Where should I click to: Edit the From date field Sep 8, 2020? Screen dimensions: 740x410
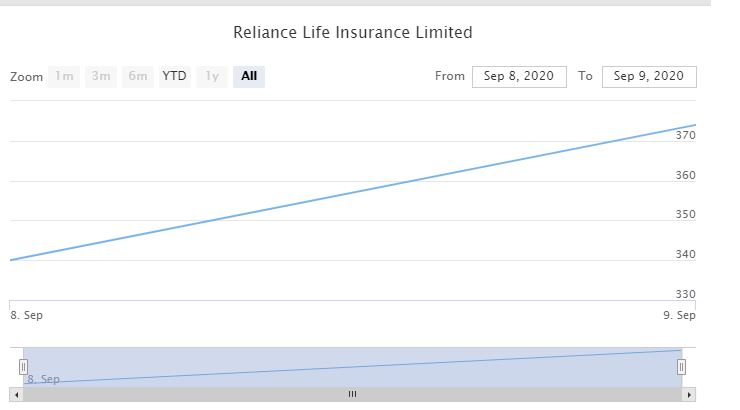519,76
